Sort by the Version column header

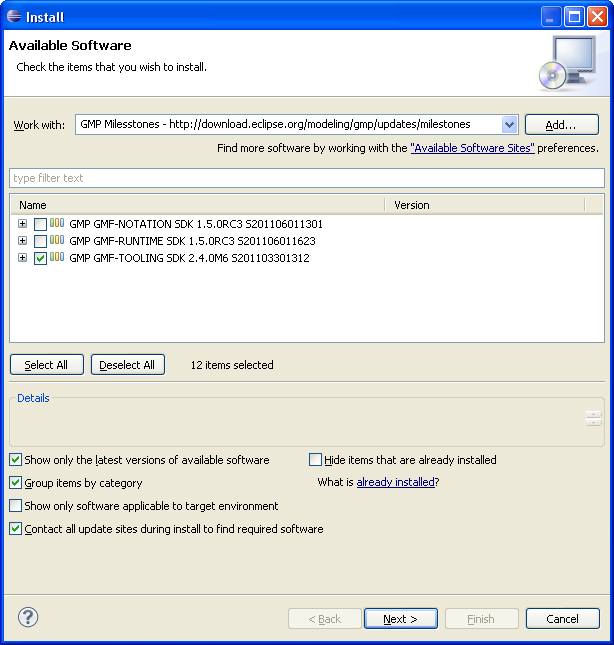click(x=485, y=205)
